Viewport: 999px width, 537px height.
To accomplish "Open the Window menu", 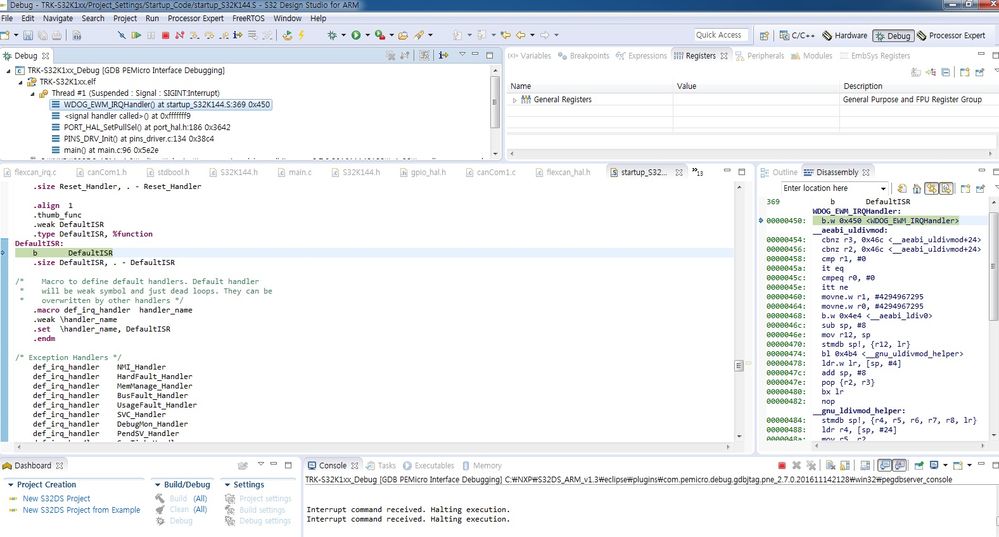I will (287, 18).
